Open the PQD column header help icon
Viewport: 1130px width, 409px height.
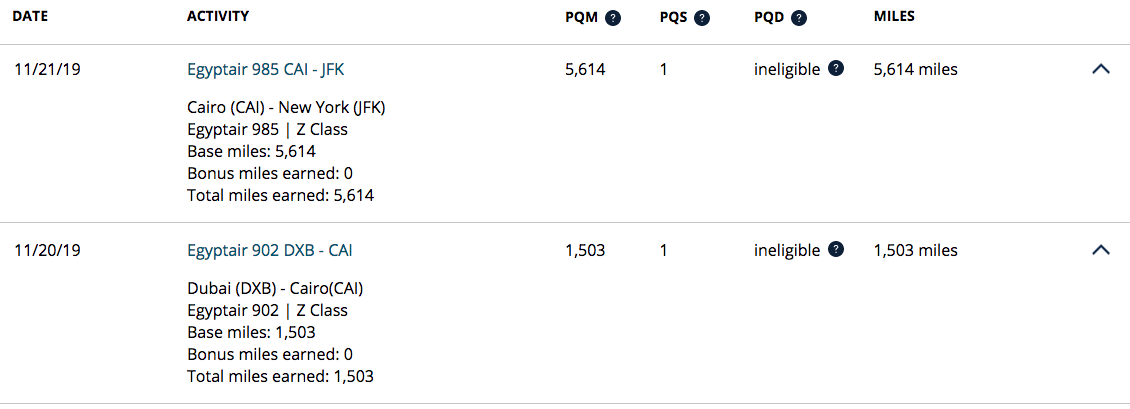[x=798, y=18]
